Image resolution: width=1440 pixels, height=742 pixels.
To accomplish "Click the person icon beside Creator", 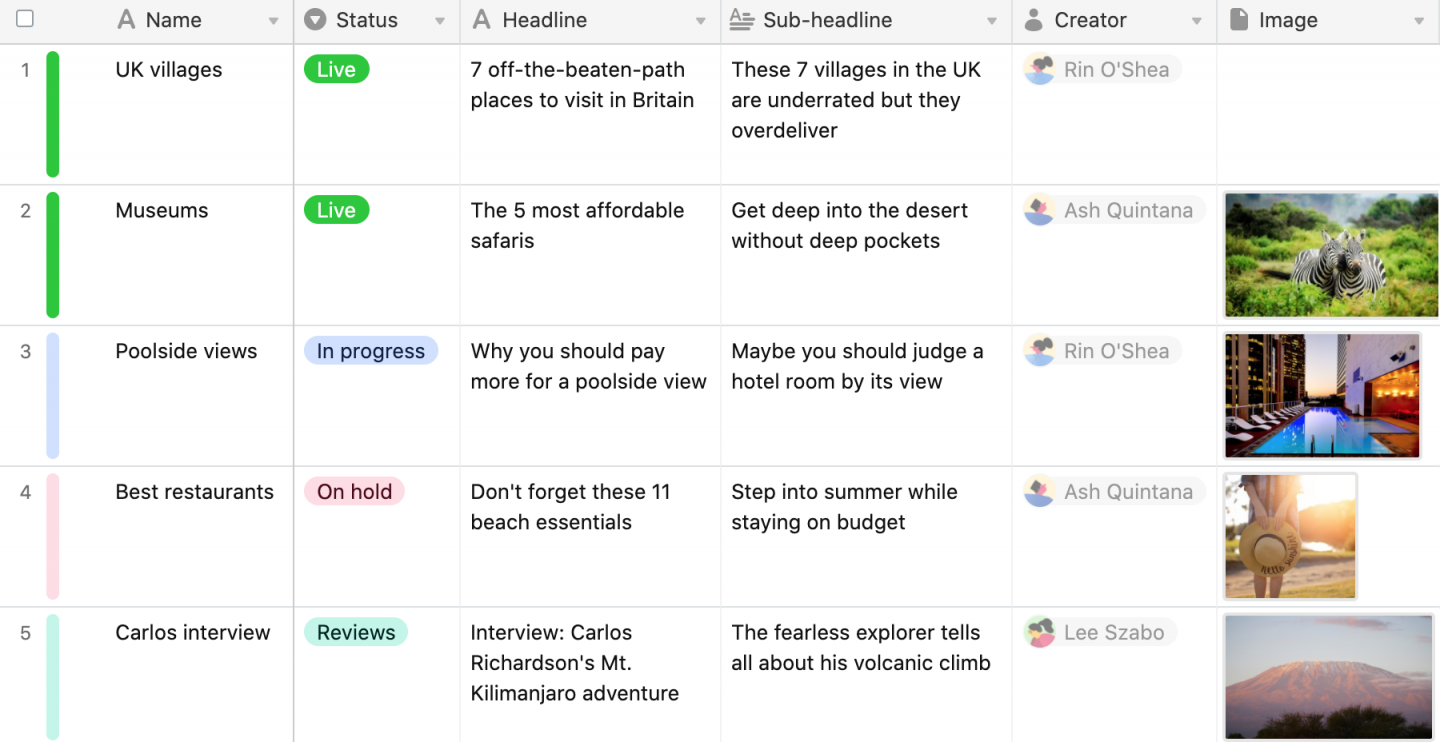I will point(1034,20).
